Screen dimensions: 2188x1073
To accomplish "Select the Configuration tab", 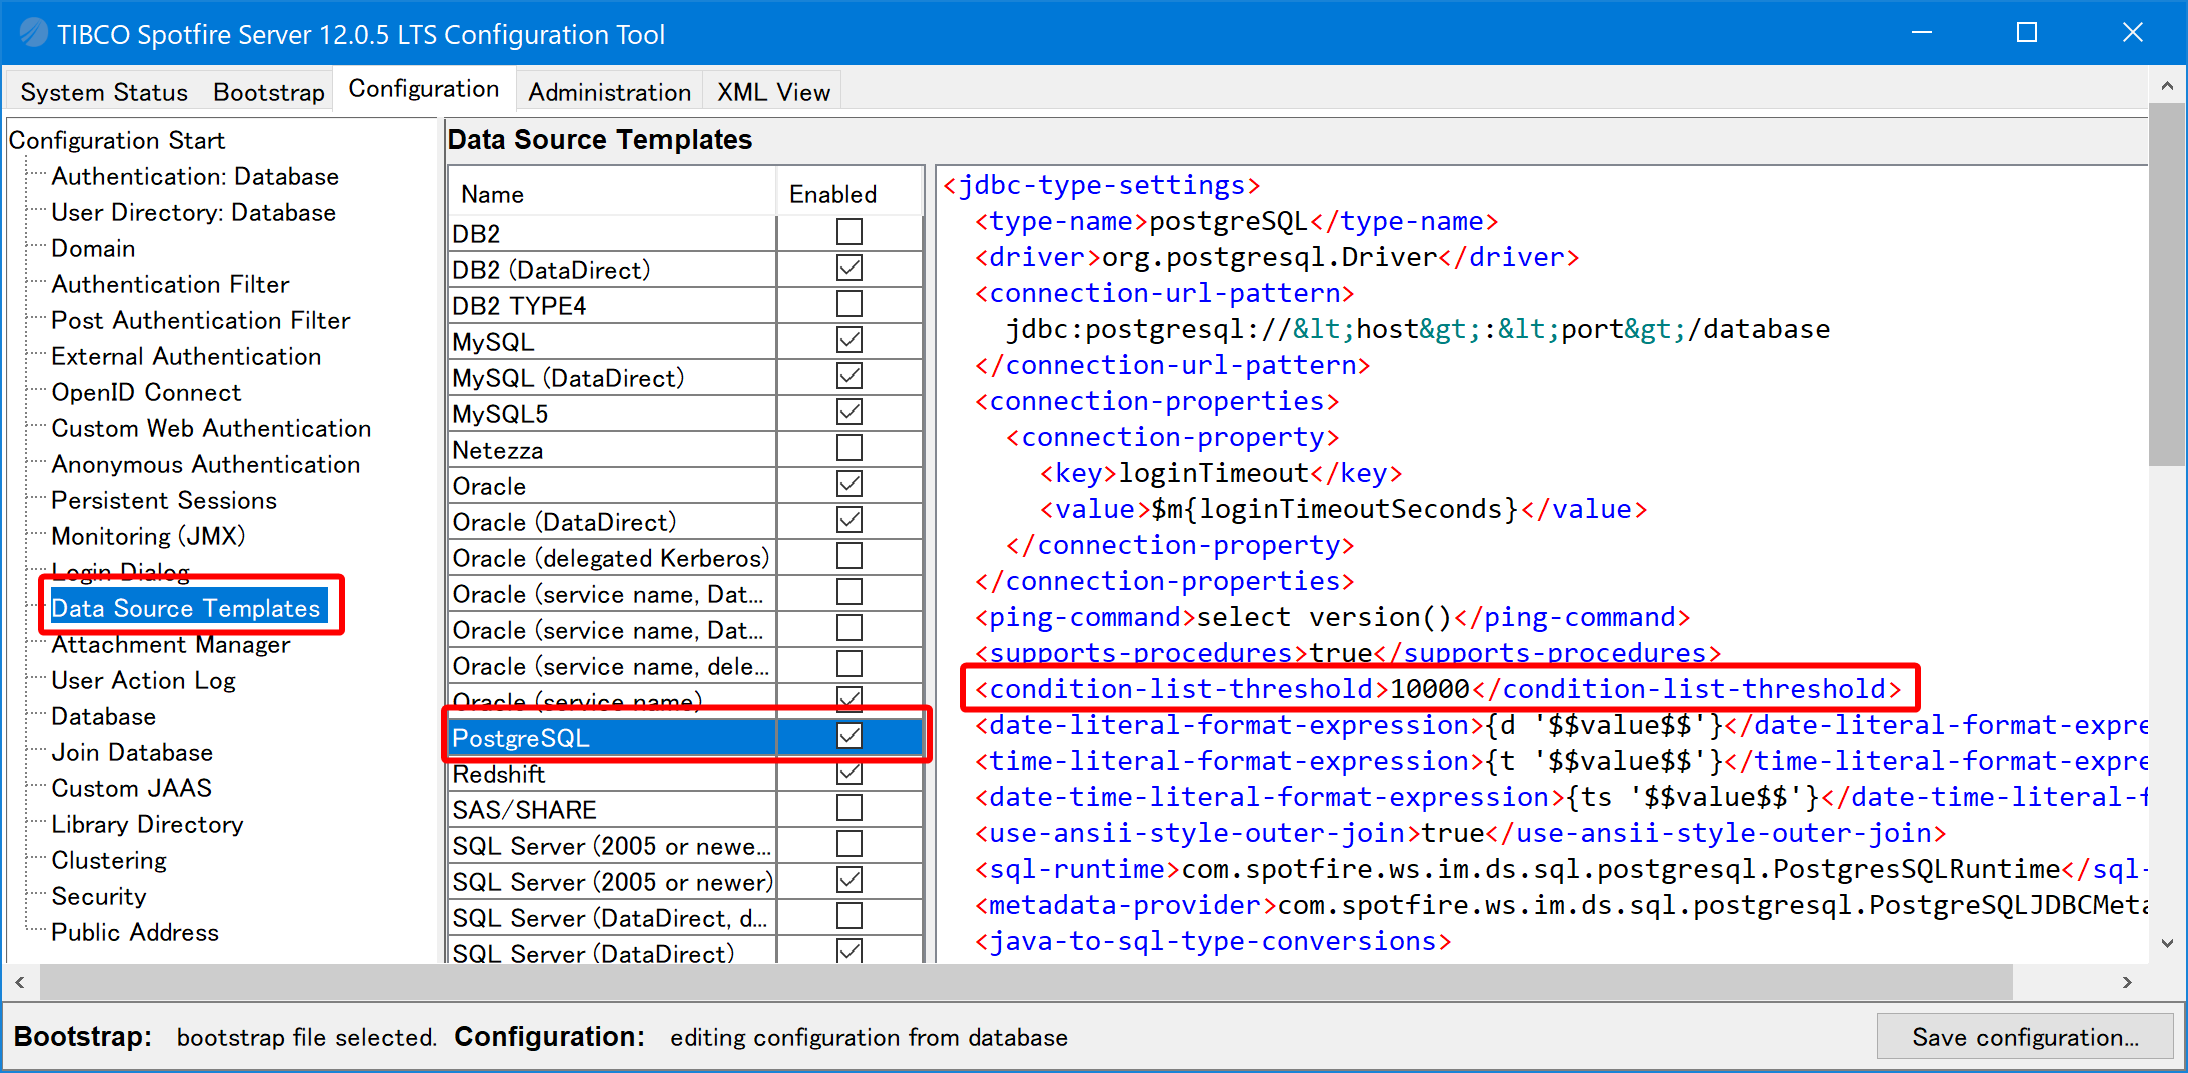I will click(424, 89).
